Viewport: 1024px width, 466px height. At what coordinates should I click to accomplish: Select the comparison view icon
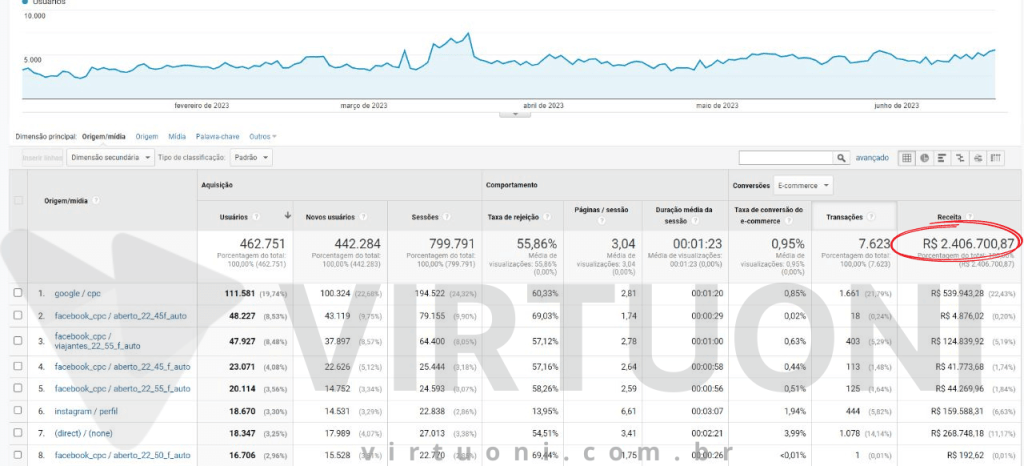click(x=960, y=158)
